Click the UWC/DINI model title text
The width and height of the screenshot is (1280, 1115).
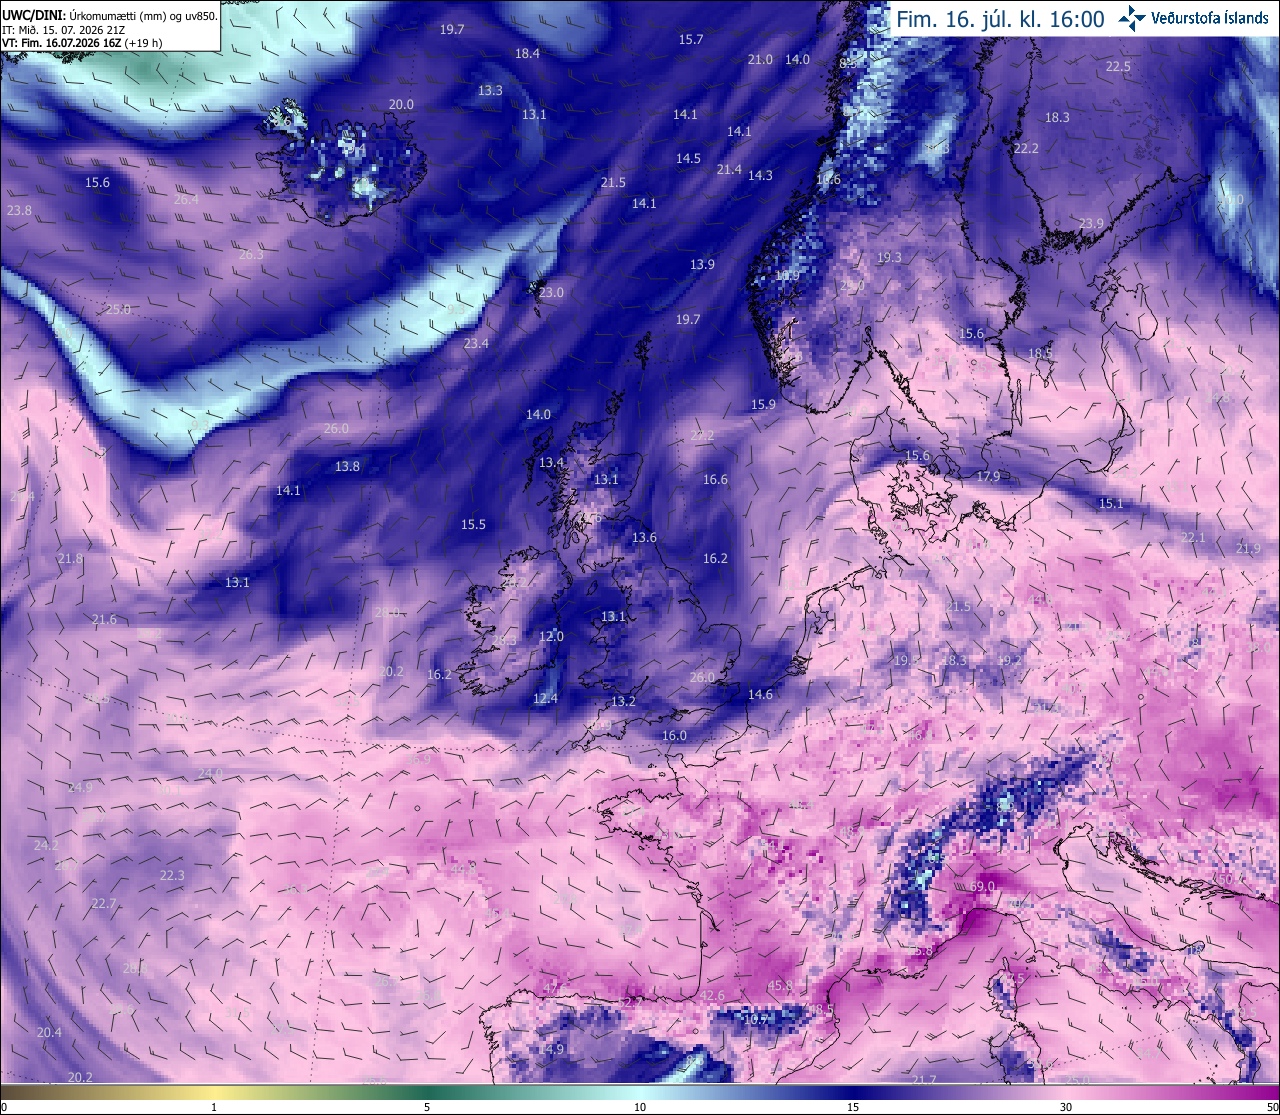point(34,15)
